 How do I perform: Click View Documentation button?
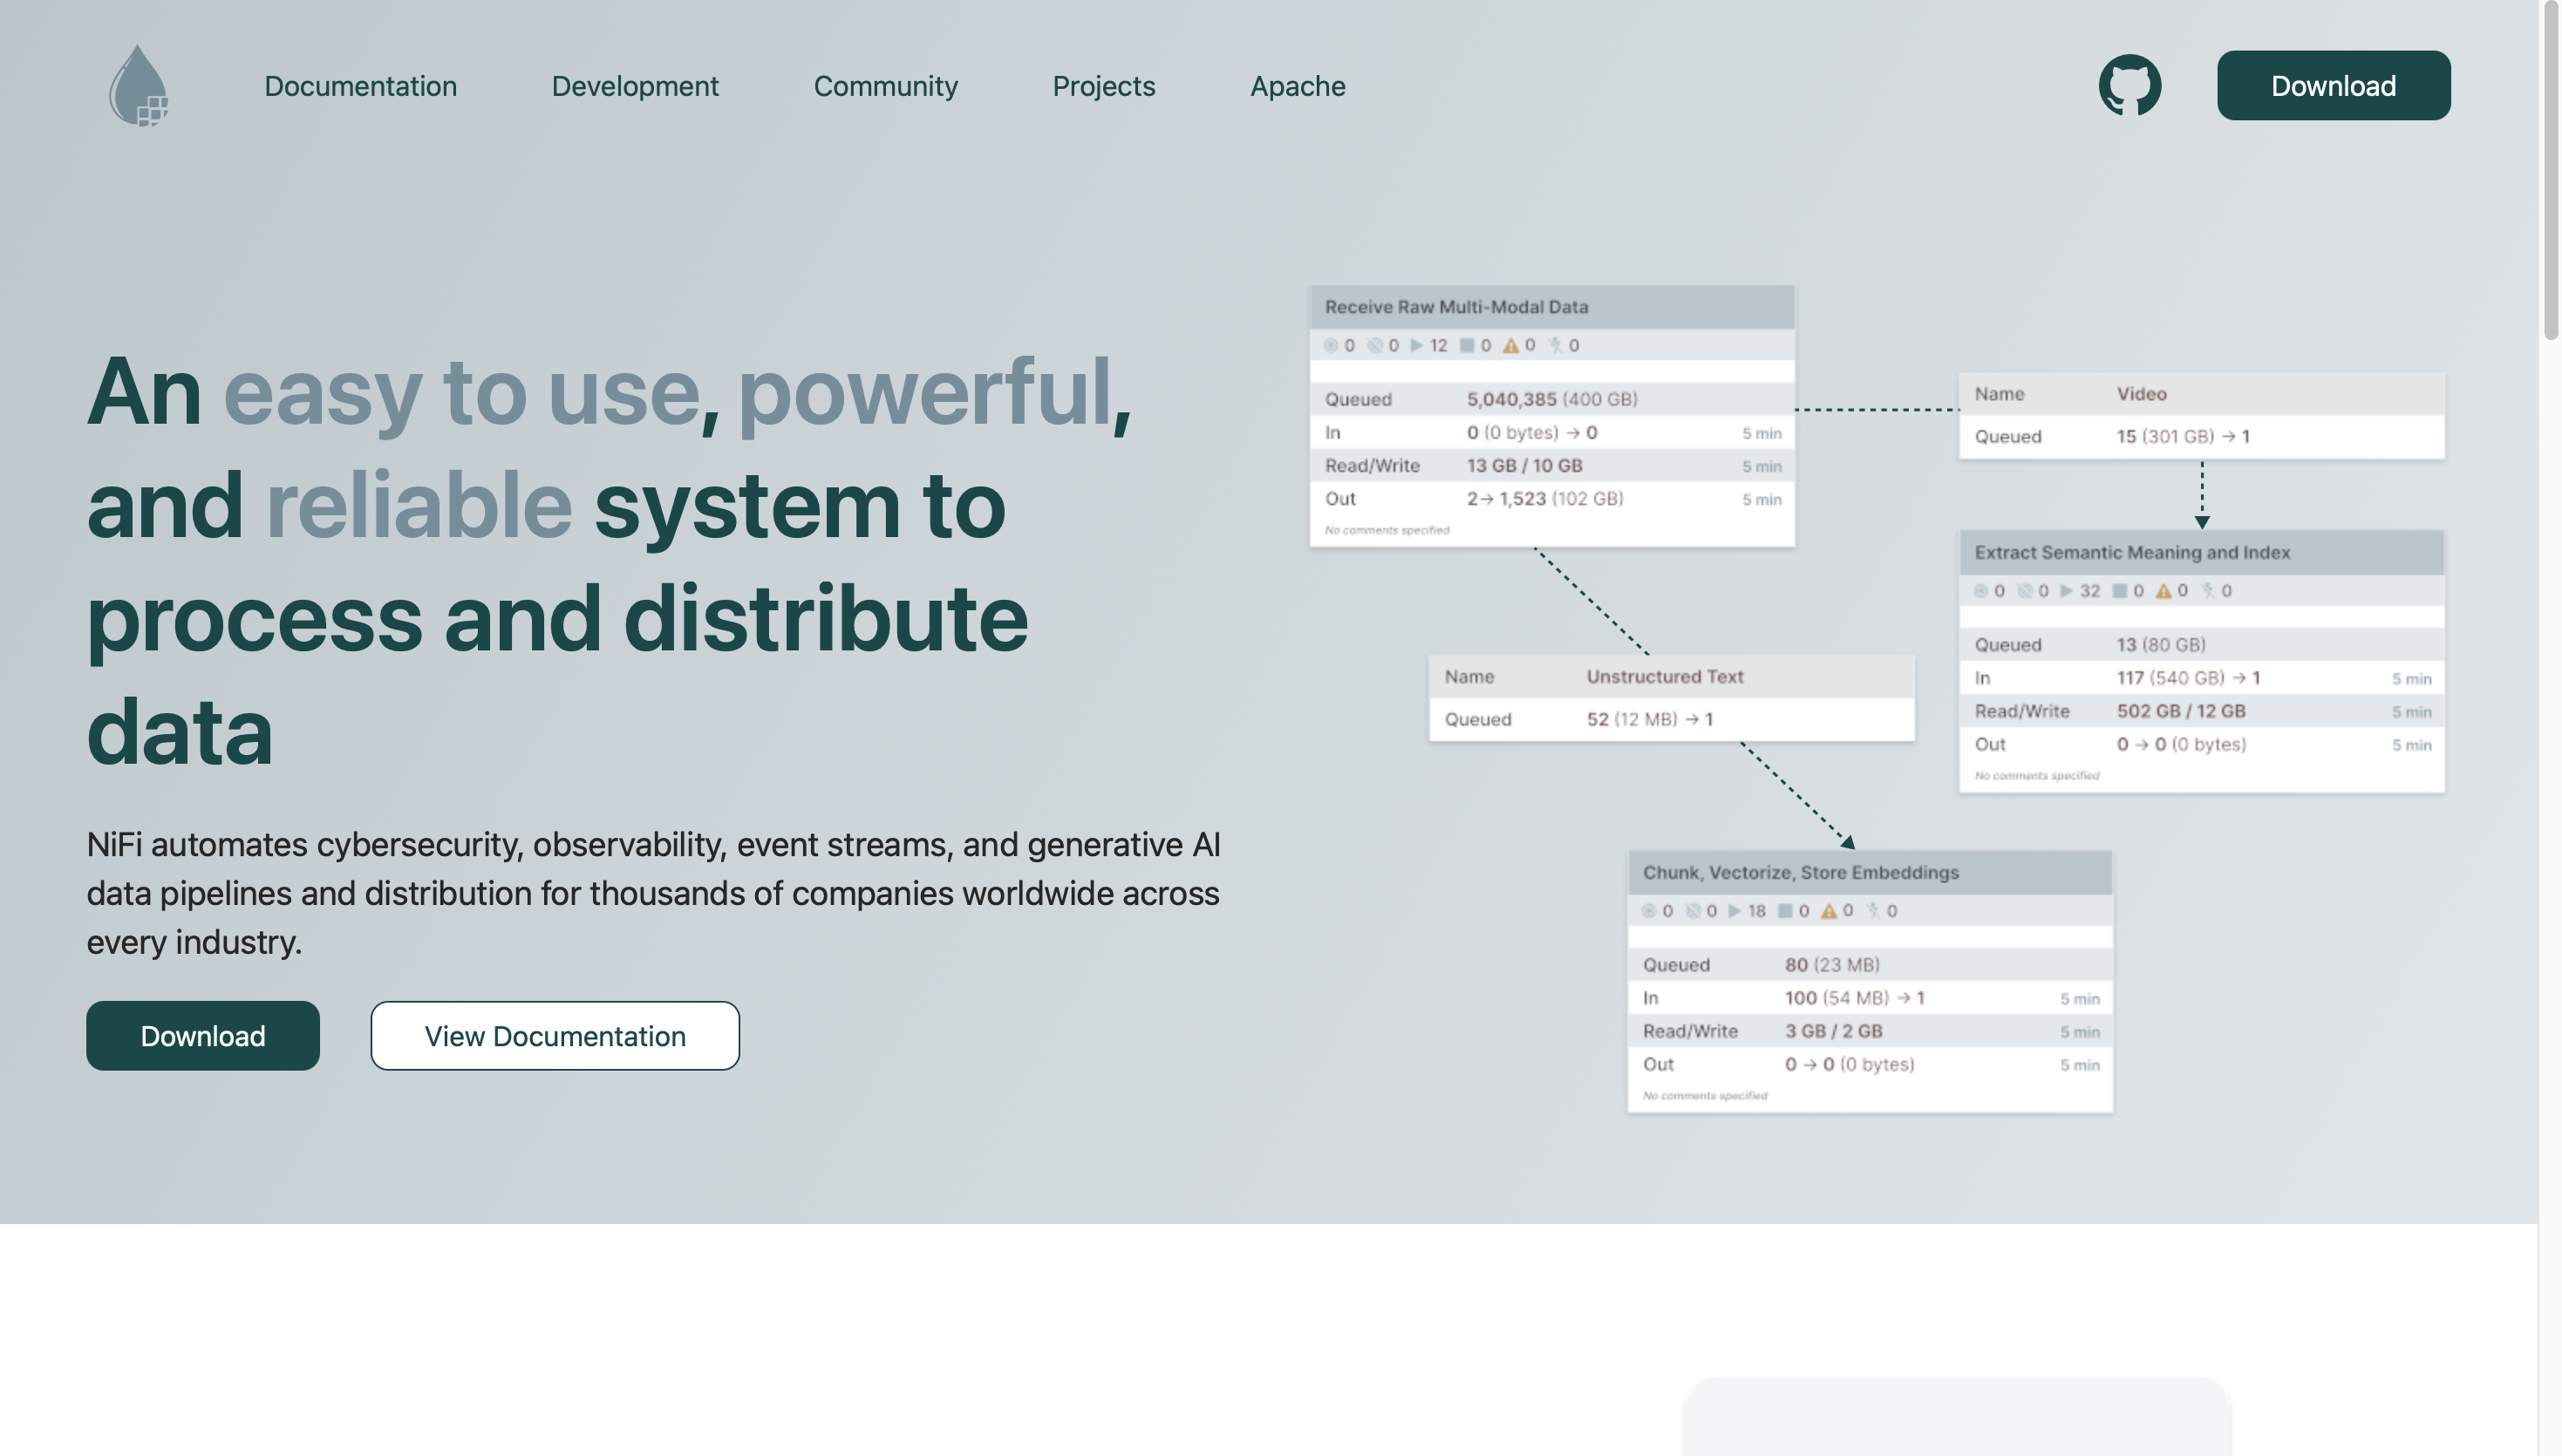(x=555, y=1036)
